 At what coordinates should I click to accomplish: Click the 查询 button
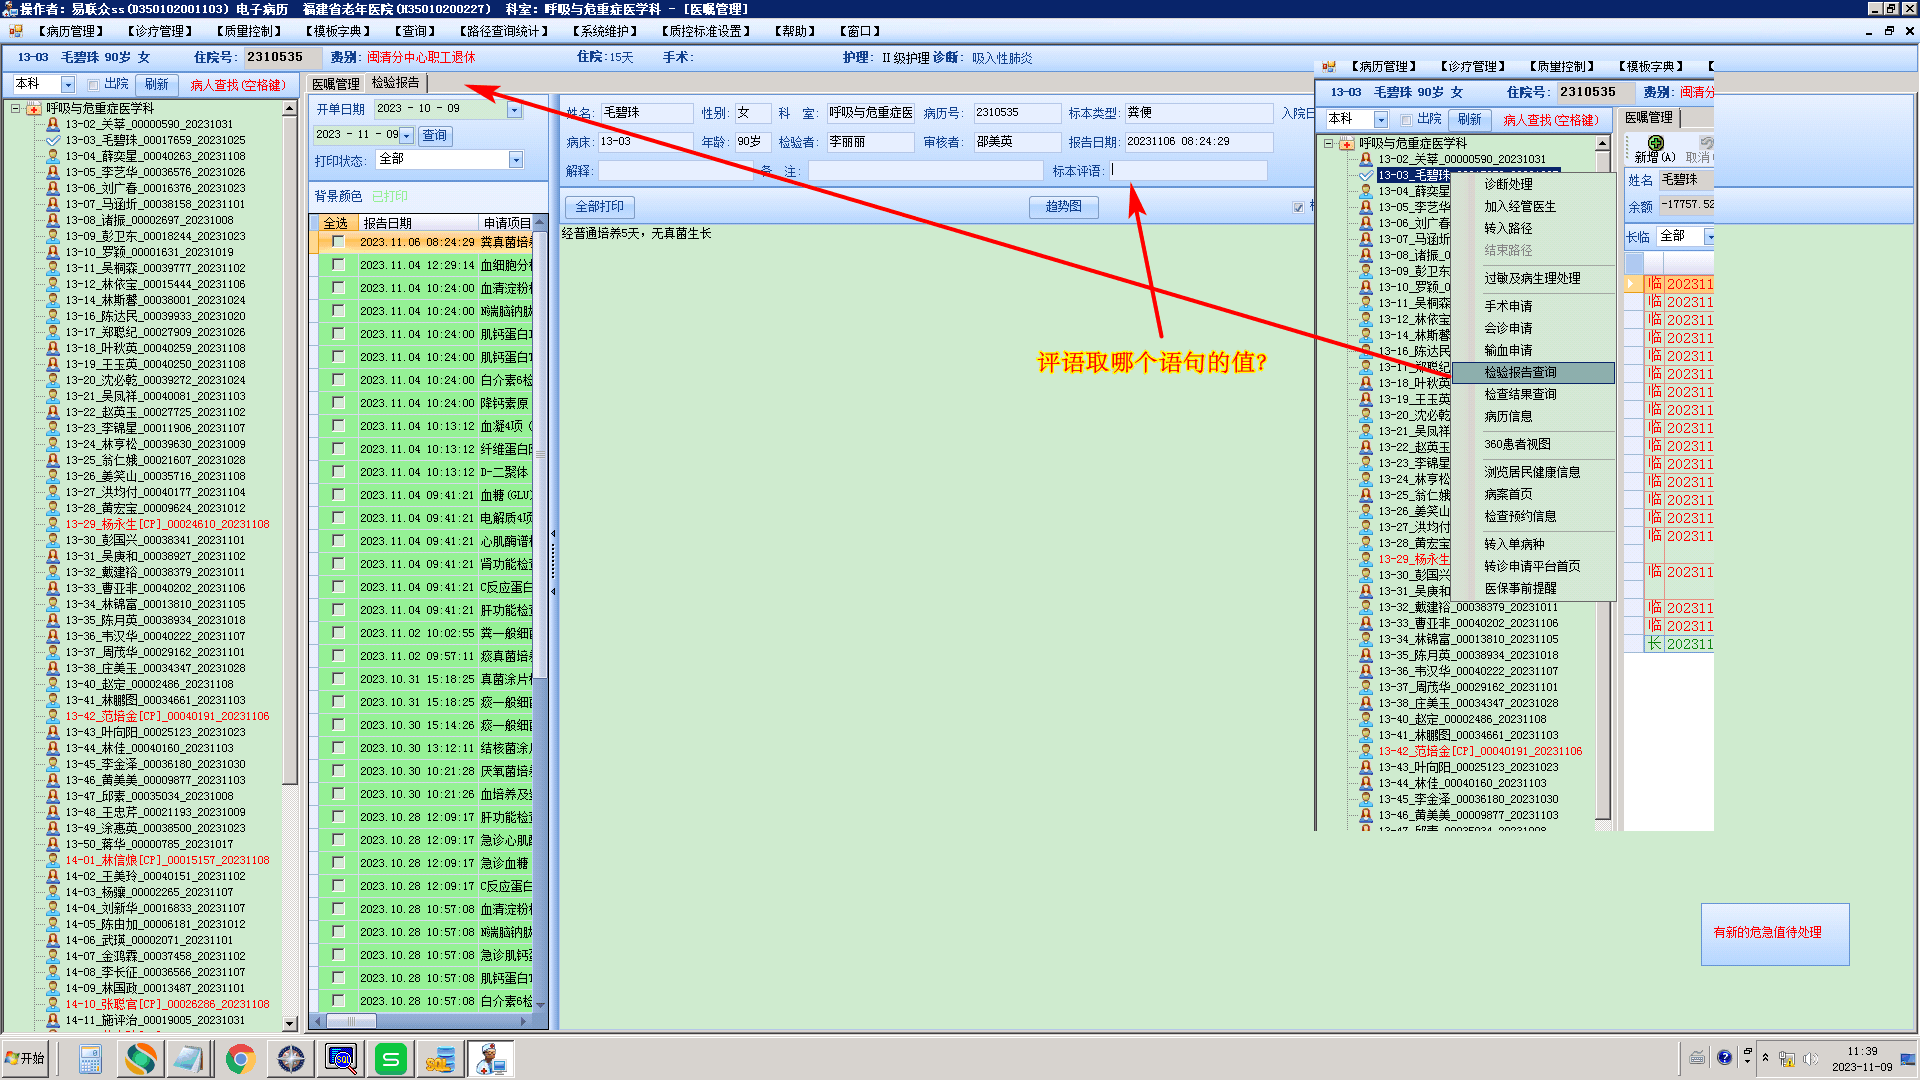tap(434, 136)
